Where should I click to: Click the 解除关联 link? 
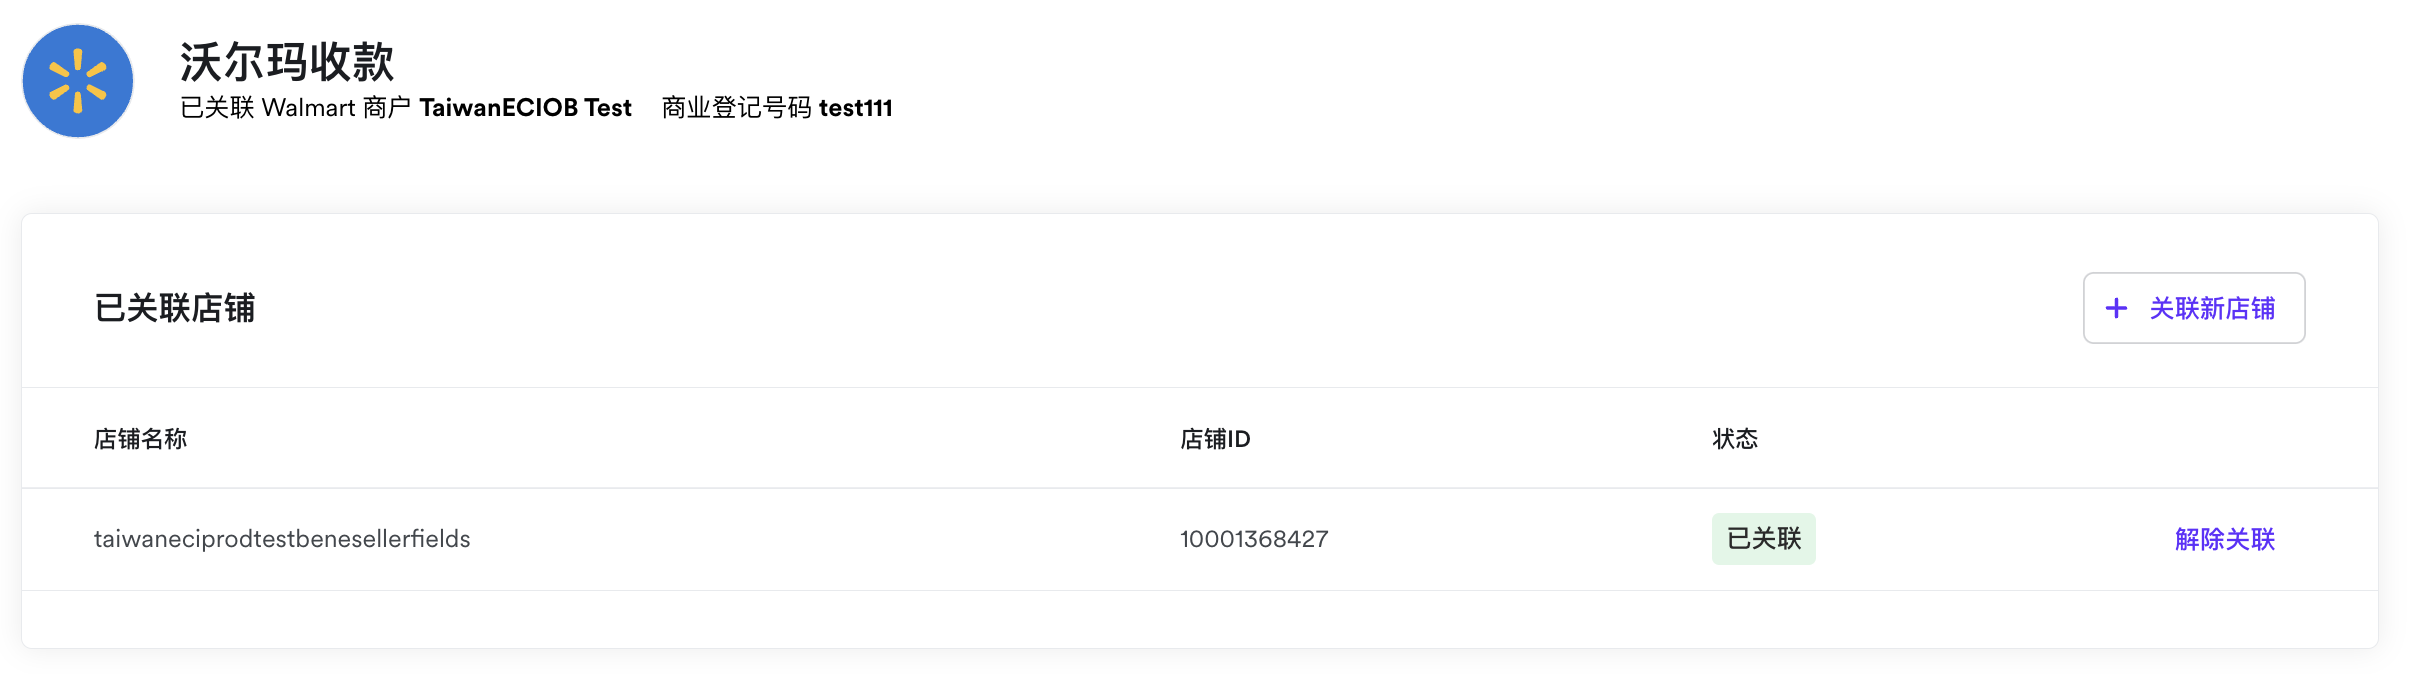[2225, 539]
